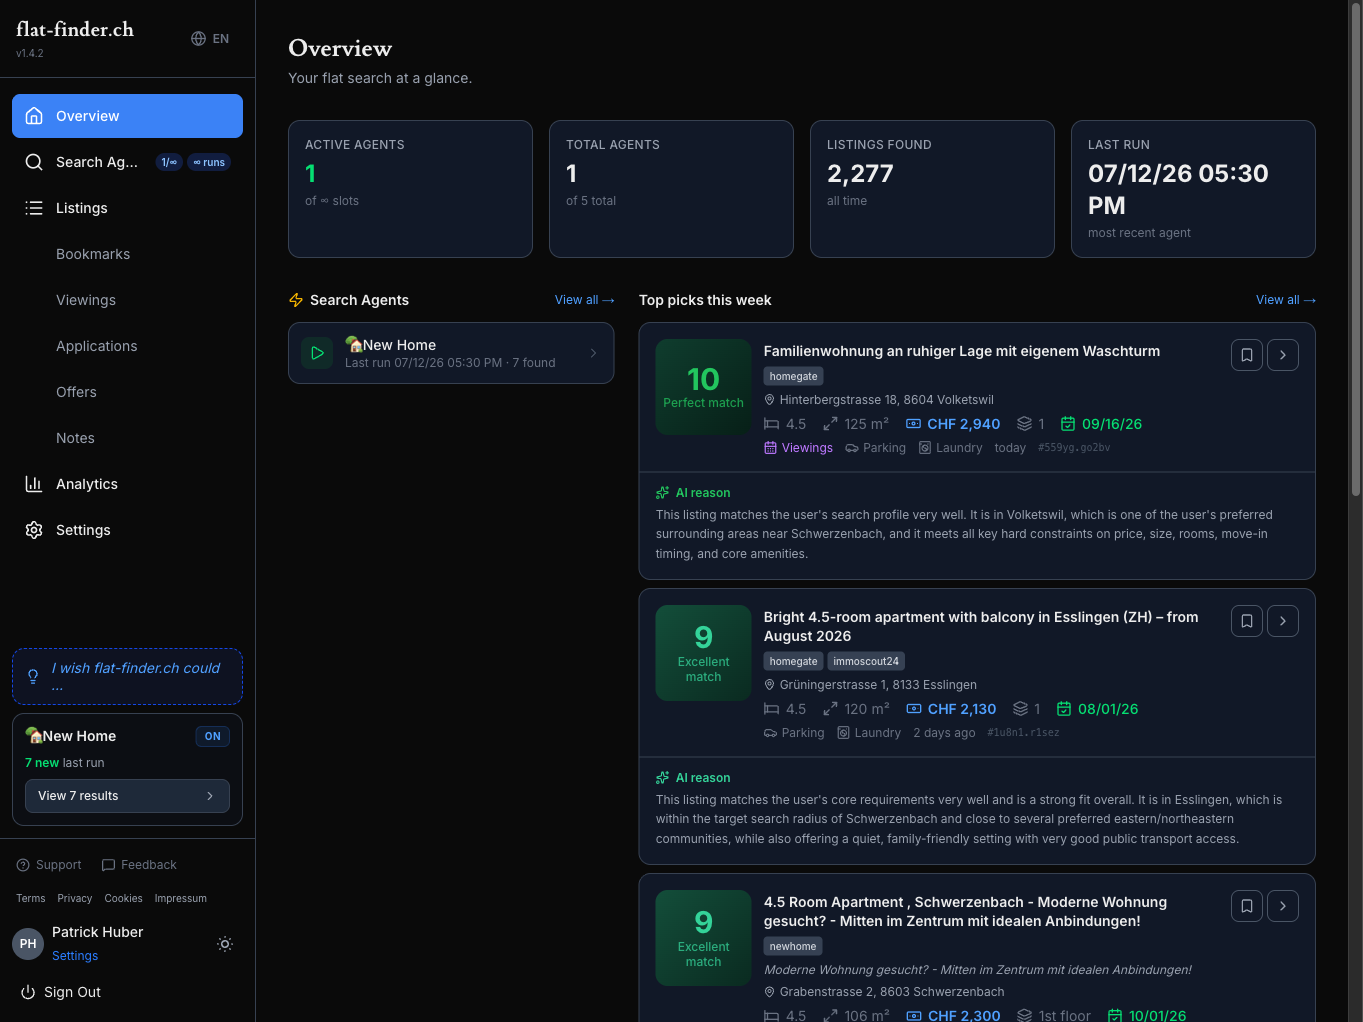Click the globe language icon

[198, 39]
